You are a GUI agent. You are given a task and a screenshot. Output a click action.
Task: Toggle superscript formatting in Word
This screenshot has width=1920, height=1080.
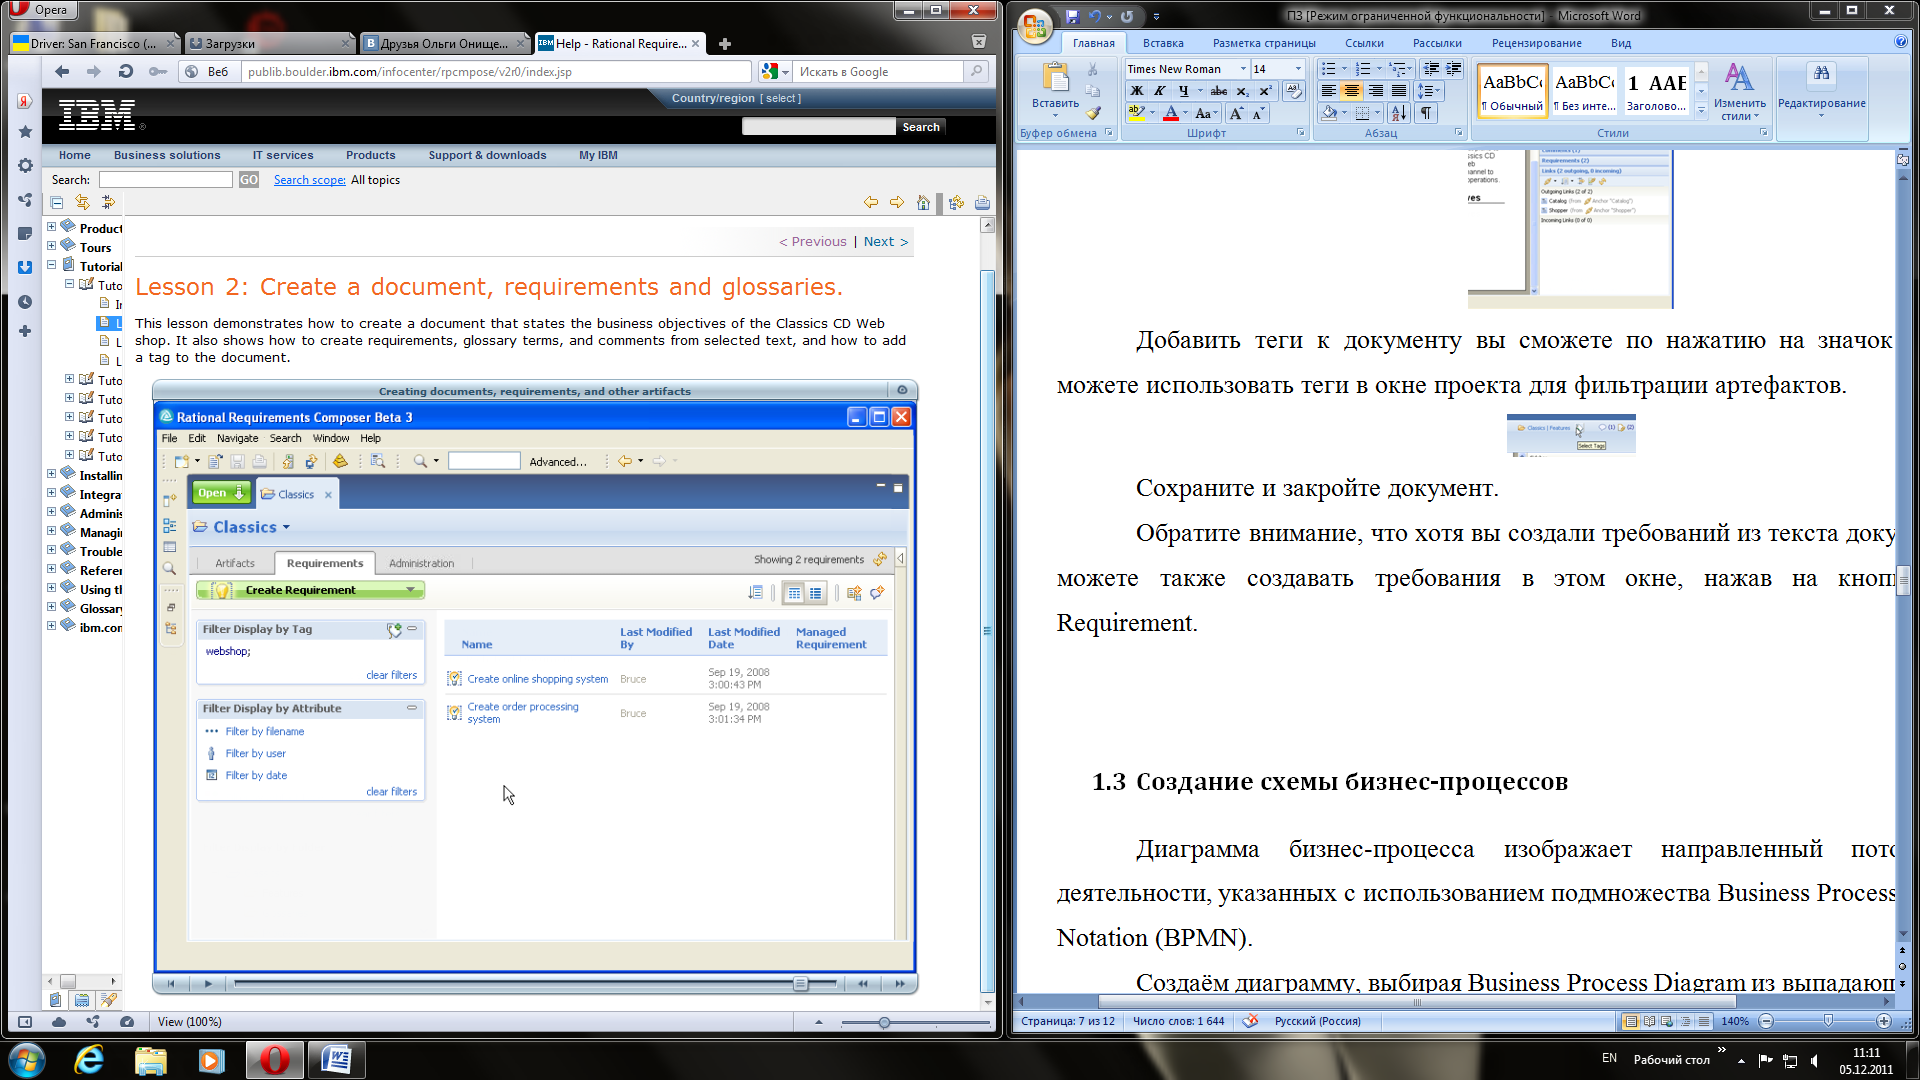[x=1265, y=91]
